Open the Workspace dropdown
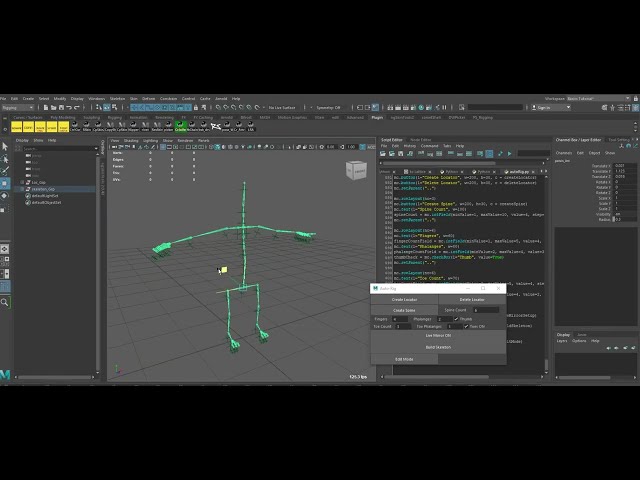 (x=599, y=99)
